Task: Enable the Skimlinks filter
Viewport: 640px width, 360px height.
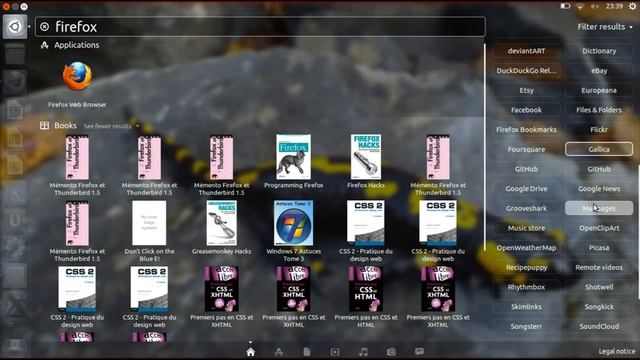Action: click(526, 307)
